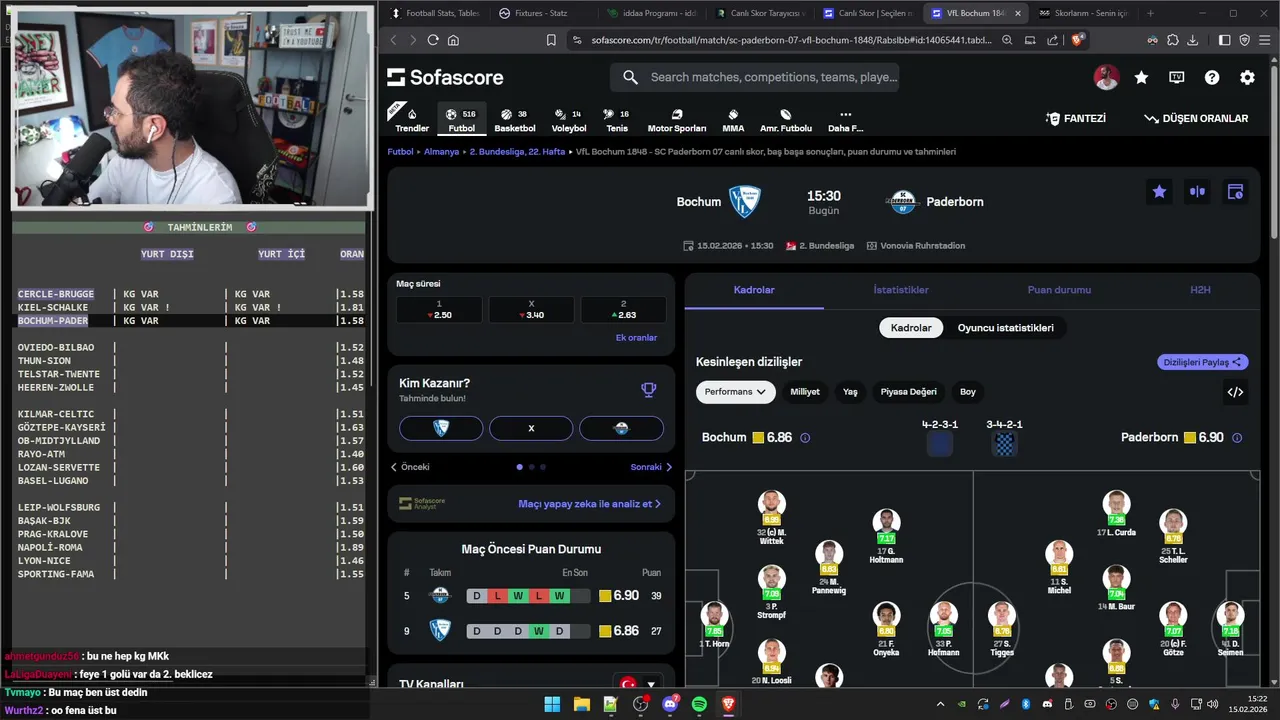Select Yaş lineup filter

coord(850,392)
